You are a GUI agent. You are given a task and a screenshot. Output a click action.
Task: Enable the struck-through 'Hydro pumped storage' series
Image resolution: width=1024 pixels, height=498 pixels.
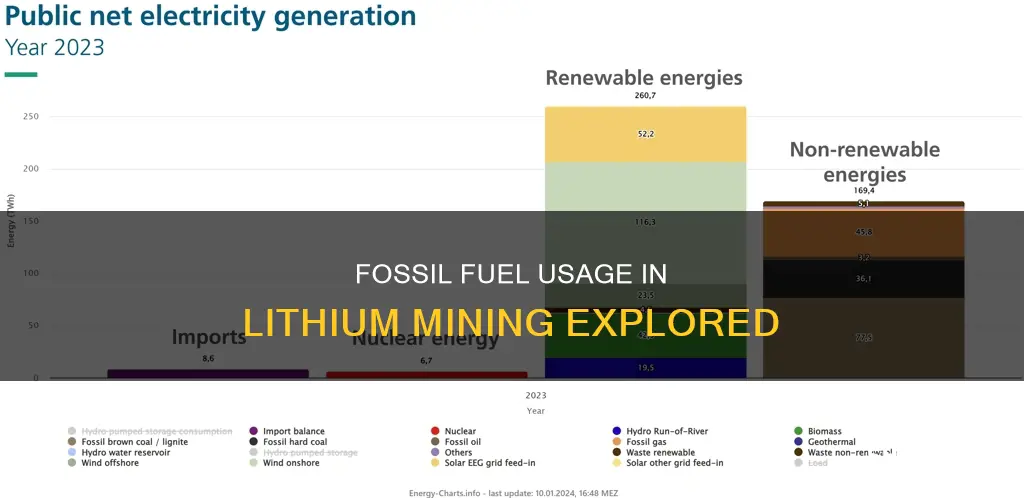coord(303,452)
